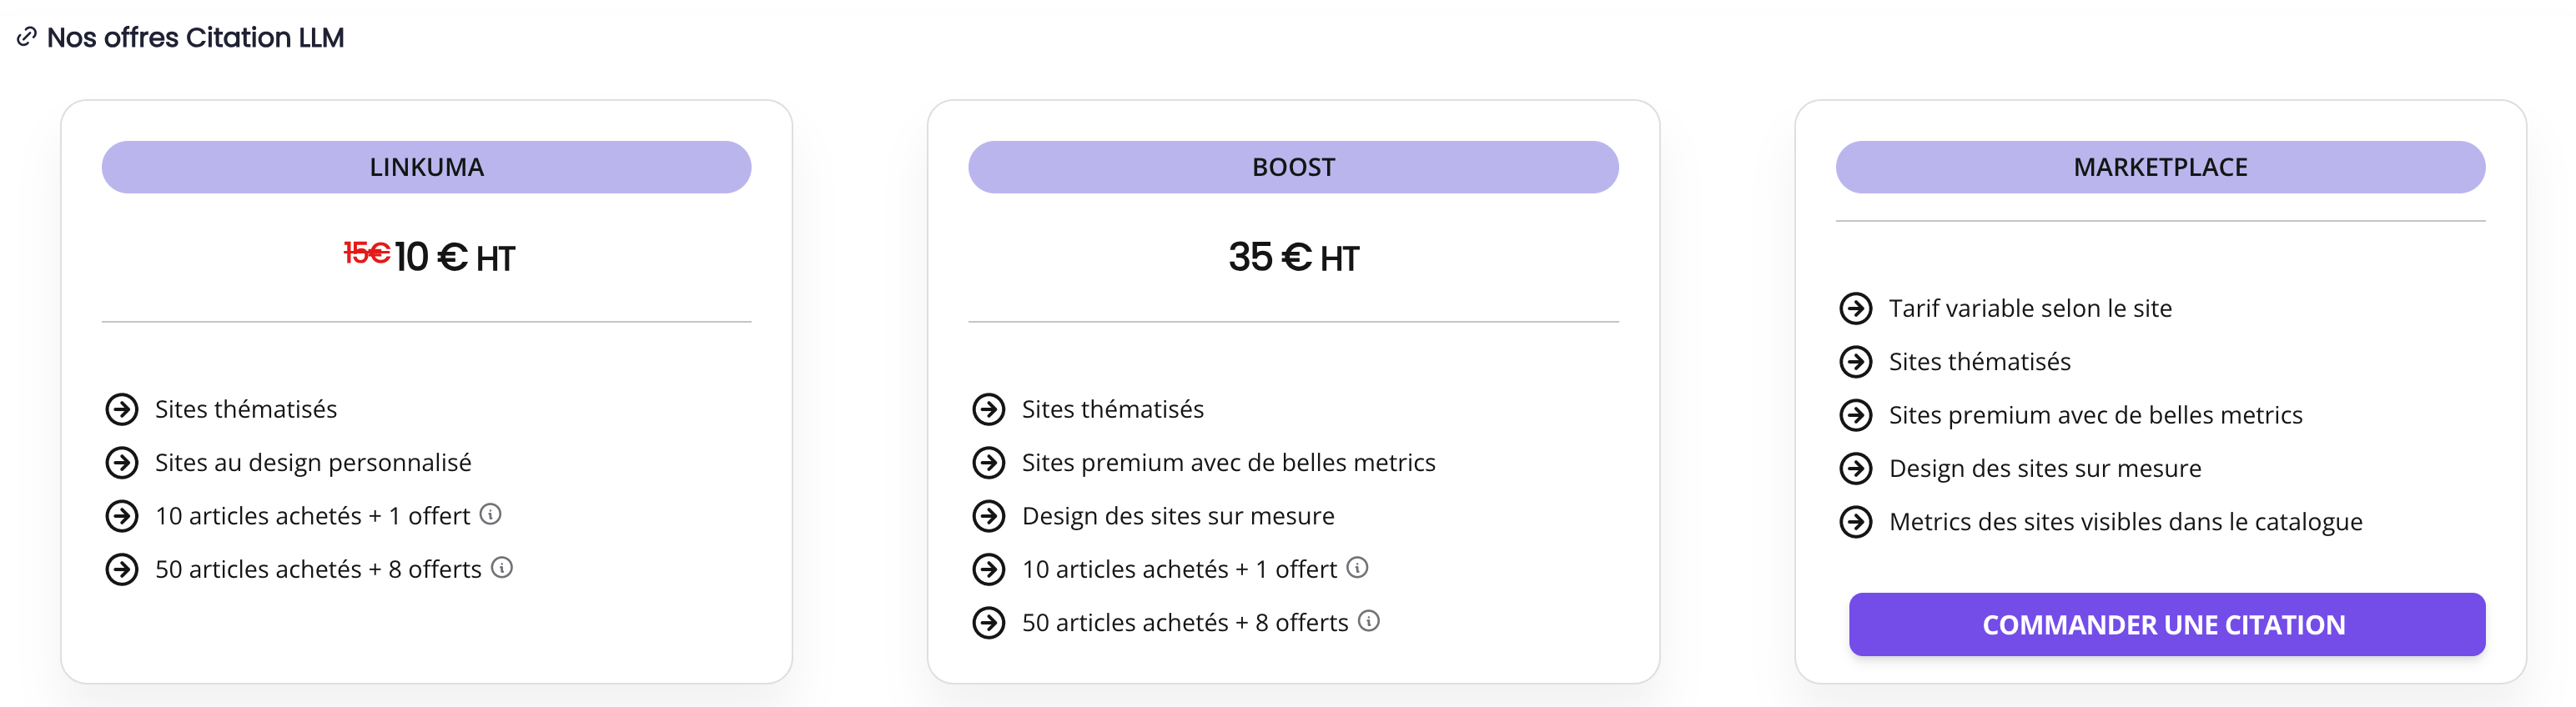Click arrow icon beside BOOST Sites premium metrics
Viewport: 2576px width, 707px height.
click(x=989, y=462)
